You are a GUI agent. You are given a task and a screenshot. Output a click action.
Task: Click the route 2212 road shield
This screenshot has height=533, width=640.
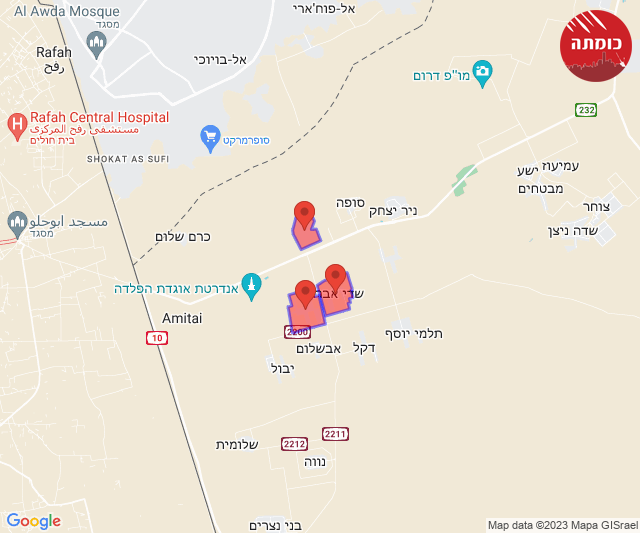(x=294, y=444)
